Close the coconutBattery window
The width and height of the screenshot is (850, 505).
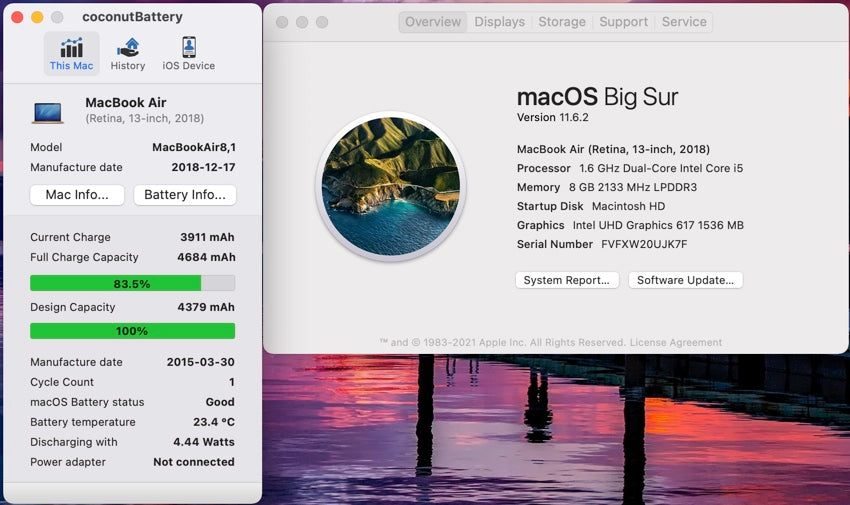click(17, 17)
